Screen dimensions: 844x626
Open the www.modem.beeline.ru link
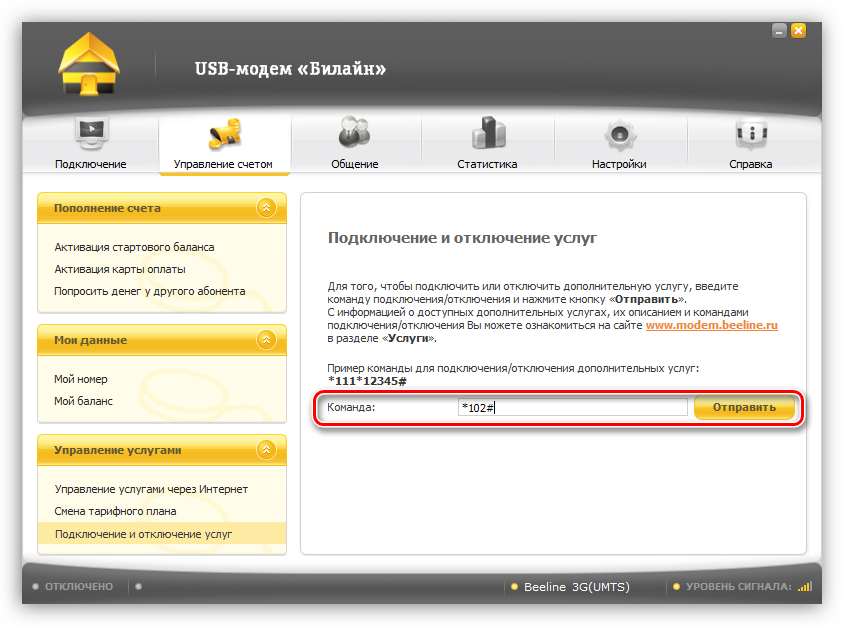(711, 325)
